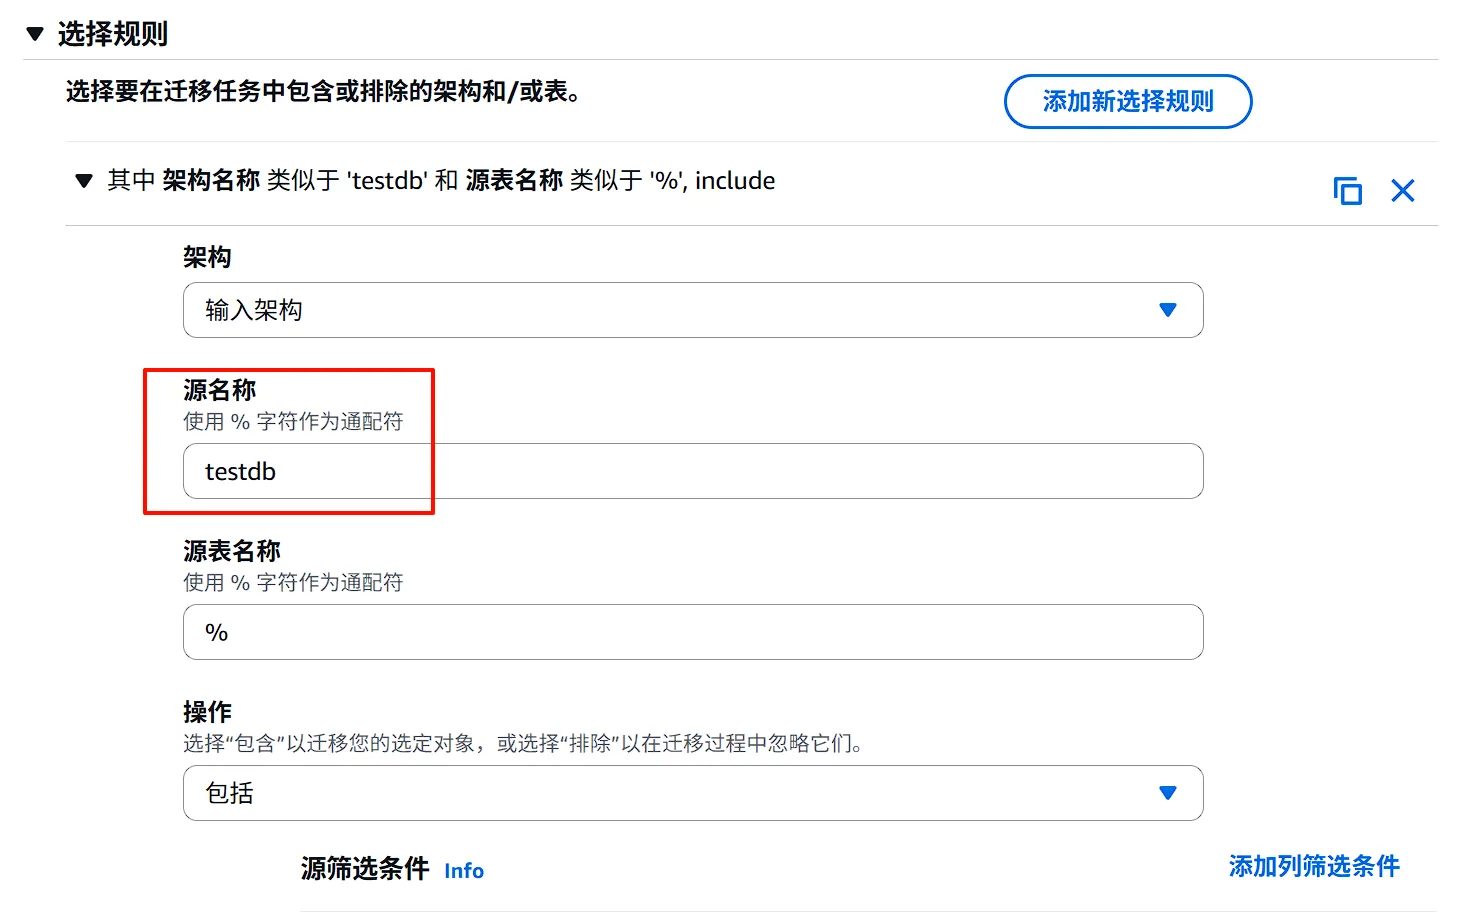Click the triangle icon on the testdb rule row

click(83, 182)
